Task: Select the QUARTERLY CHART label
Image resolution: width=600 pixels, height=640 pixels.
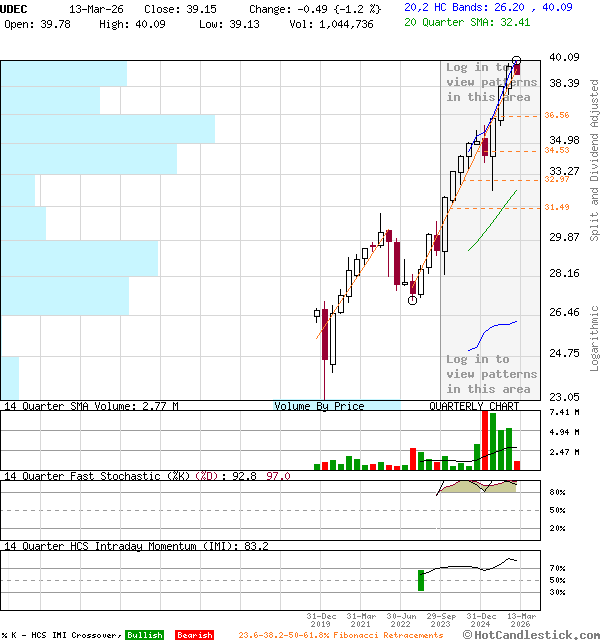Action: tap(474, 406)
